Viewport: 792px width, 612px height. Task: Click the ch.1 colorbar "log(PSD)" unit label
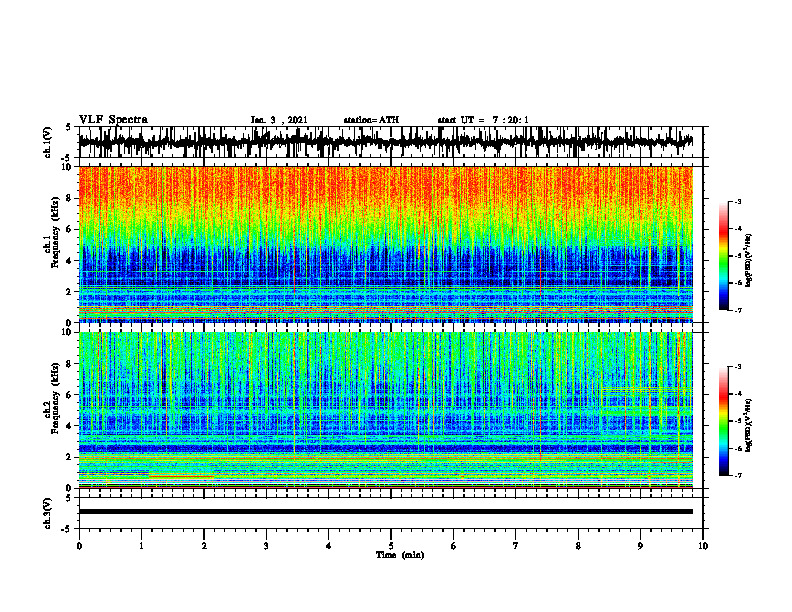pos(749,260)
